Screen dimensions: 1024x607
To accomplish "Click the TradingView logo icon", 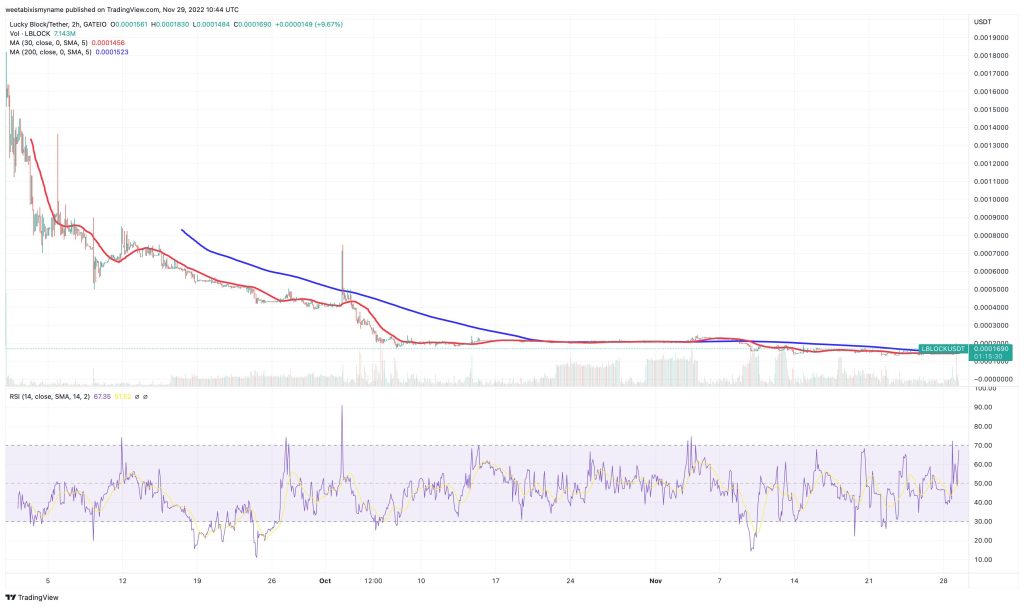I will tap(12, 598).
